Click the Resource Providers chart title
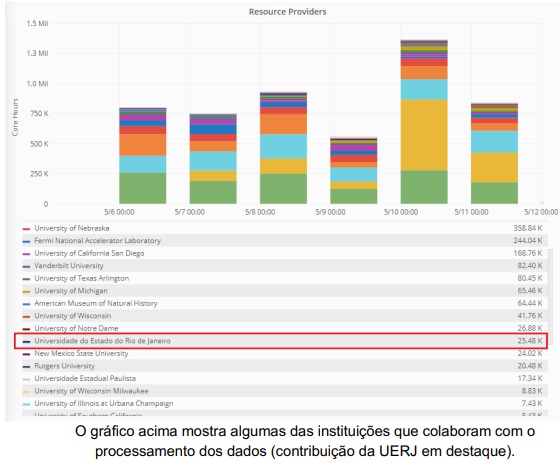 288,12
